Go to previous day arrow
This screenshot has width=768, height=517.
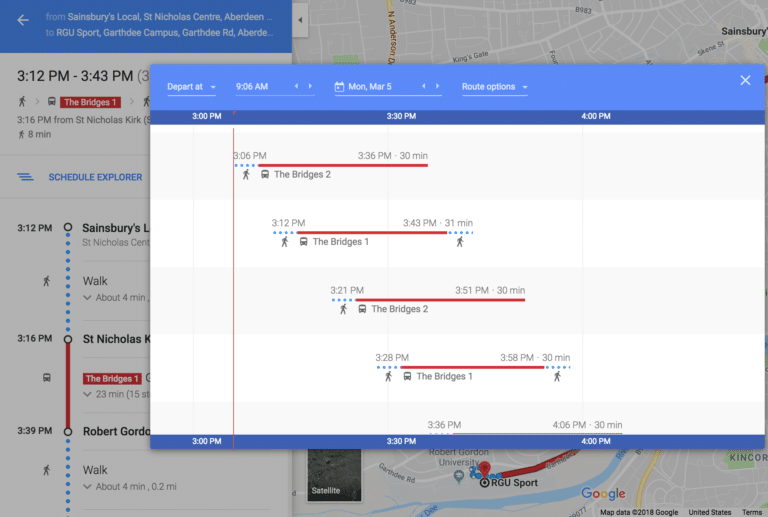point(424,86)
